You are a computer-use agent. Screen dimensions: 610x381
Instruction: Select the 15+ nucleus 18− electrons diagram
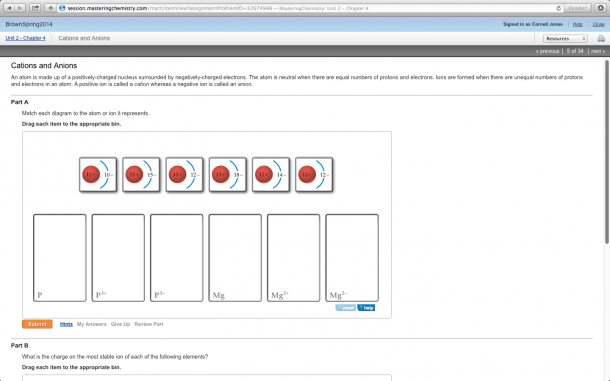tap(228, 174)
